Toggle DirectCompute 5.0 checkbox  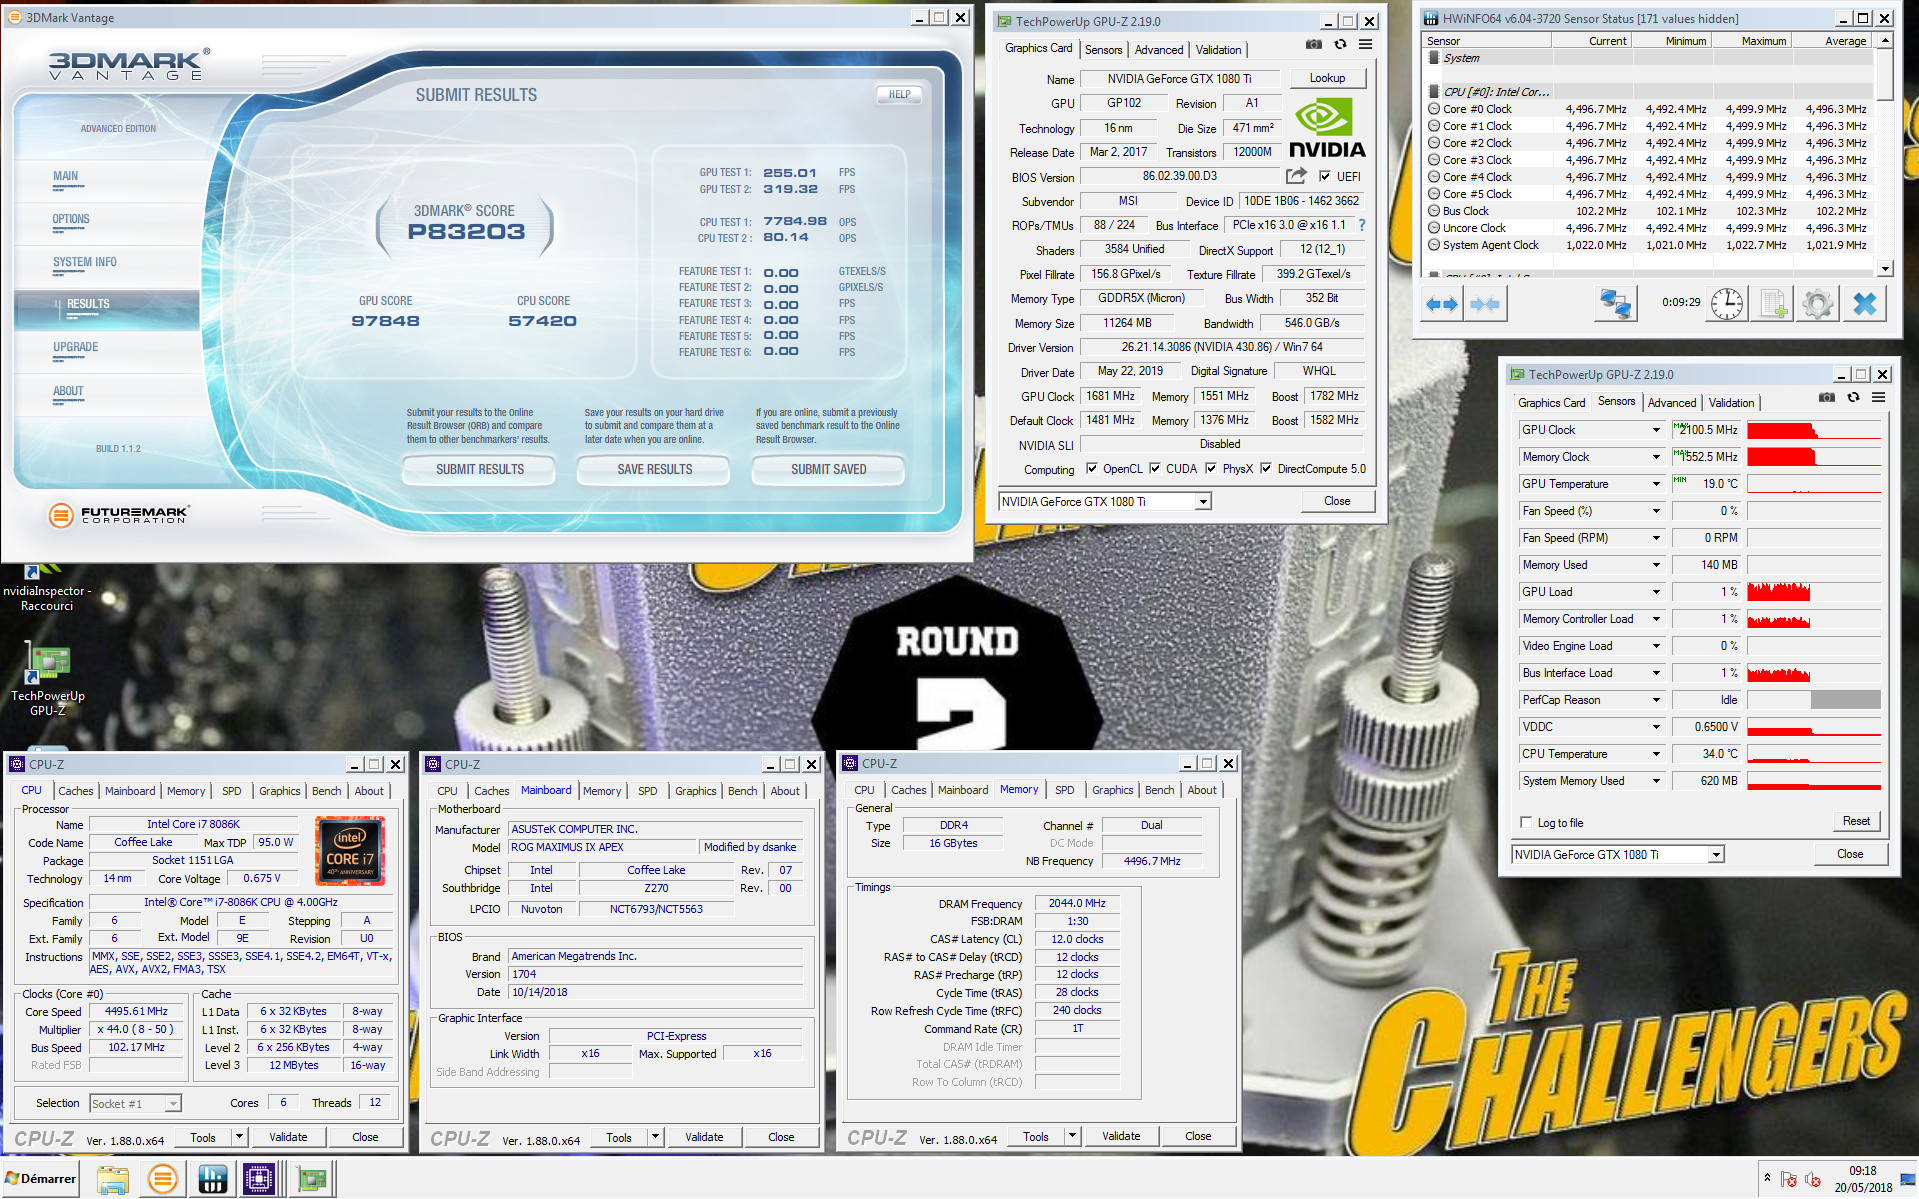point(1266,468)
